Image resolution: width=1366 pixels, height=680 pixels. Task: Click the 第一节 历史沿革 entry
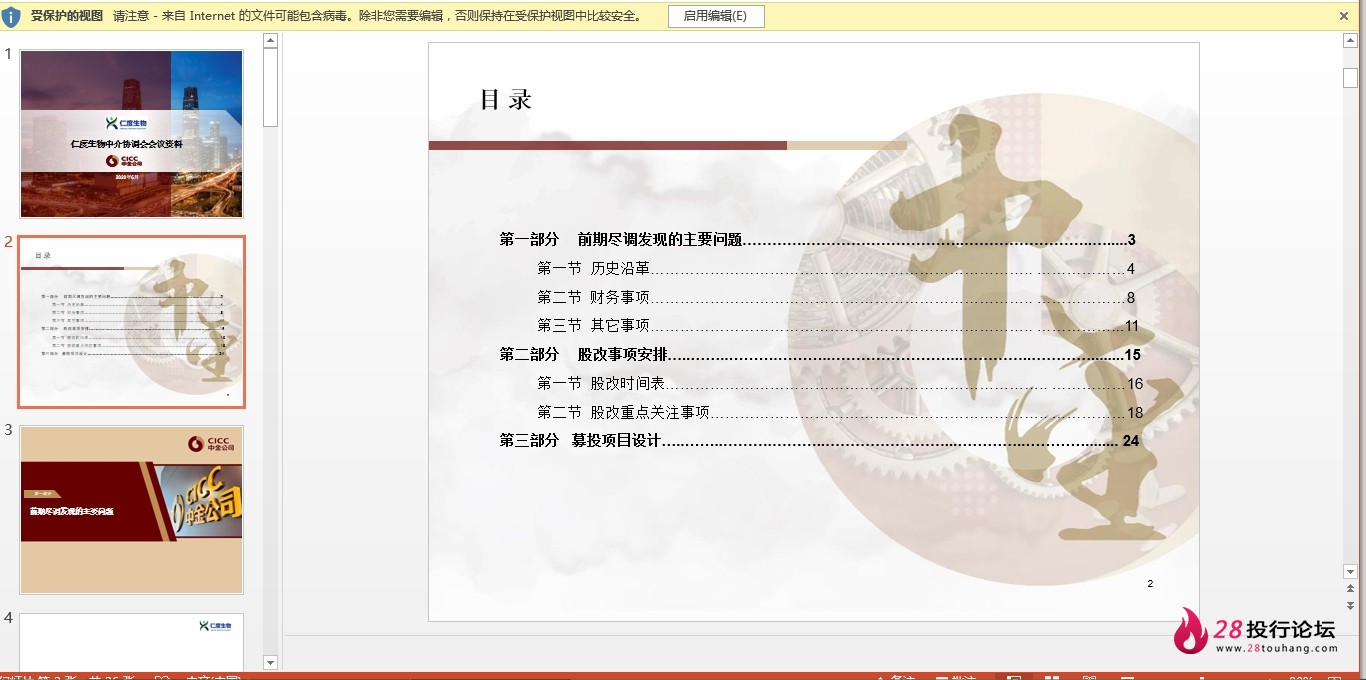coord(836,268)
